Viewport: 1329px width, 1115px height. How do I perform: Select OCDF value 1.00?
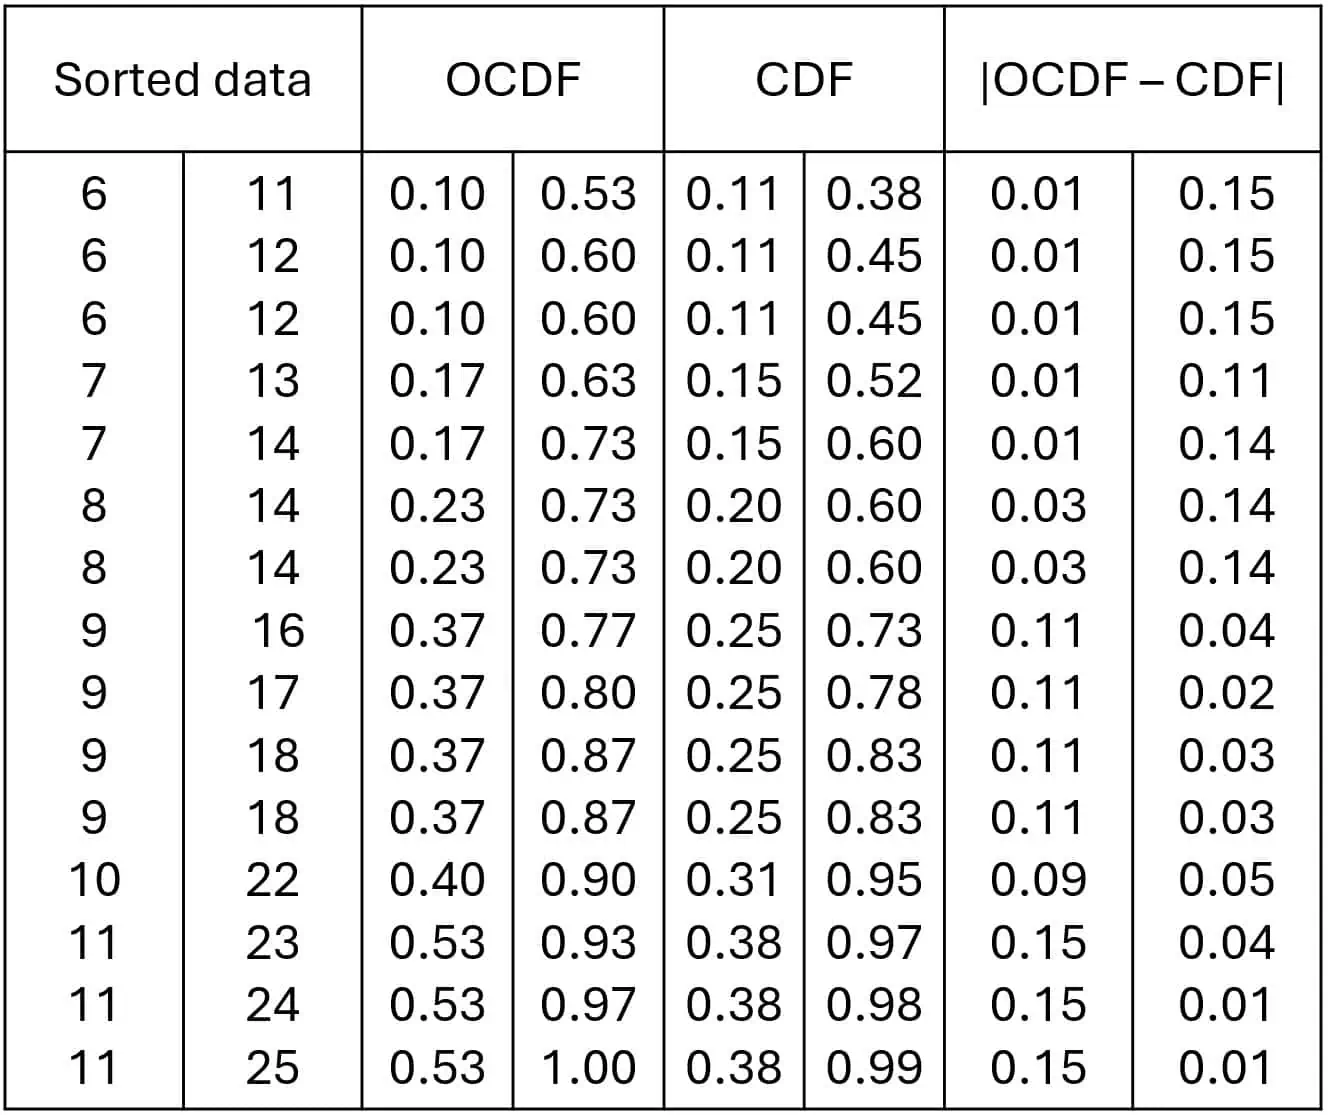588,1067
